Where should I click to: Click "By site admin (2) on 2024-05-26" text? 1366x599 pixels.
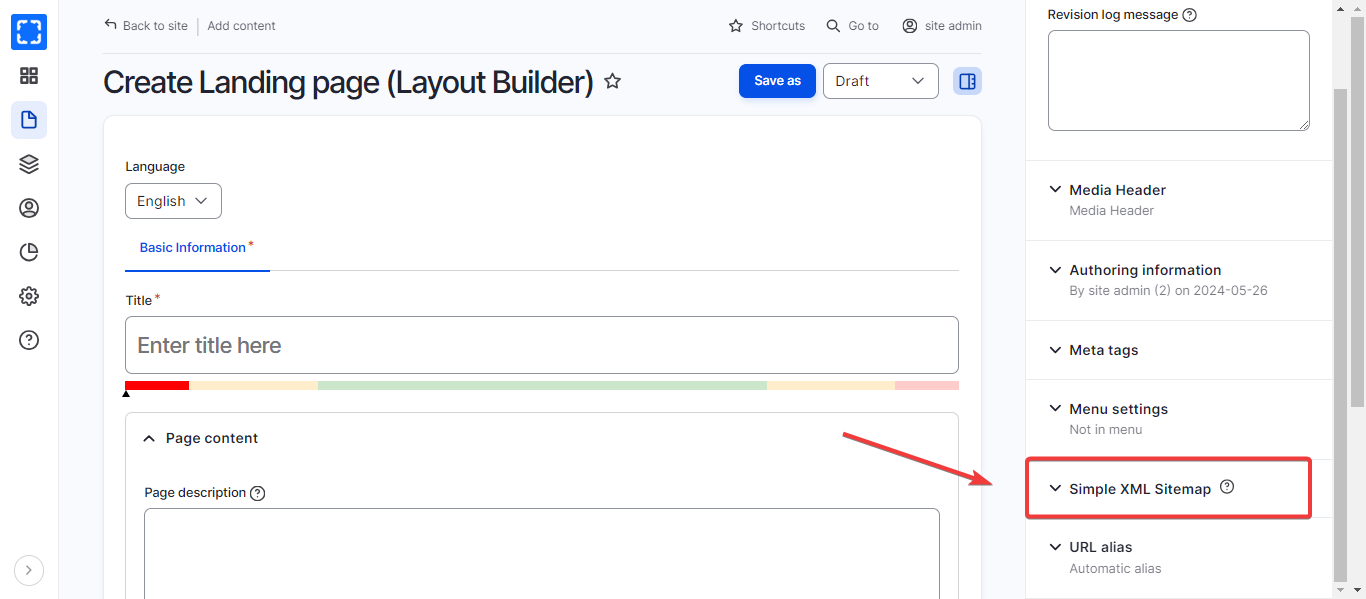coord(1168,291)
